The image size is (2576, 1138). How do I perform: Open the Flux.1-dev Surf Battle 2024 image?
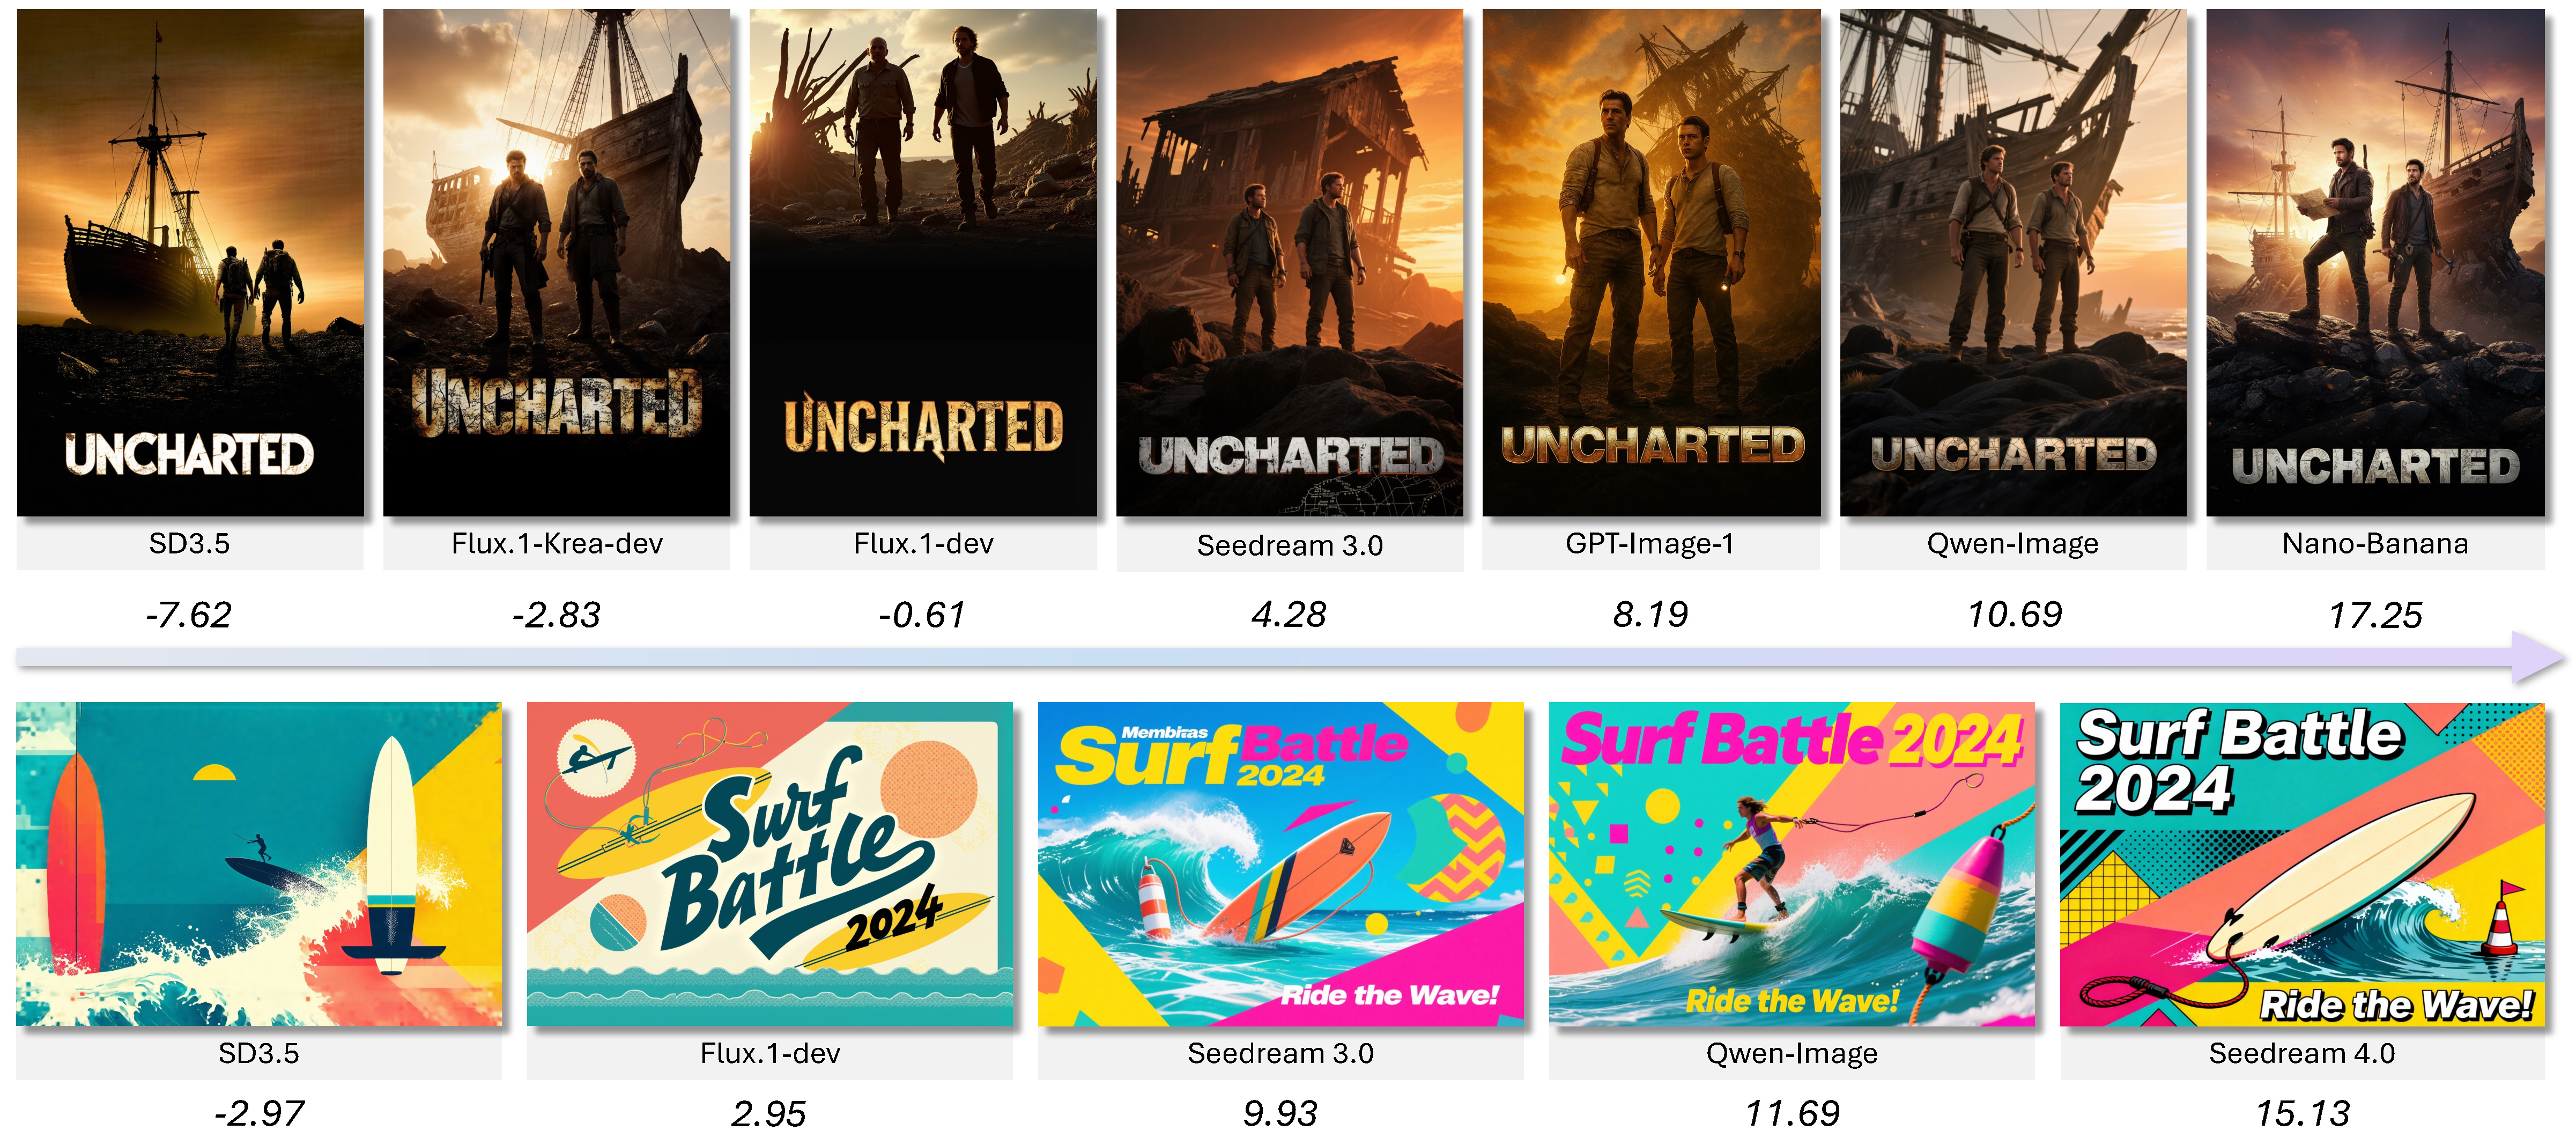tap(770, 864)
